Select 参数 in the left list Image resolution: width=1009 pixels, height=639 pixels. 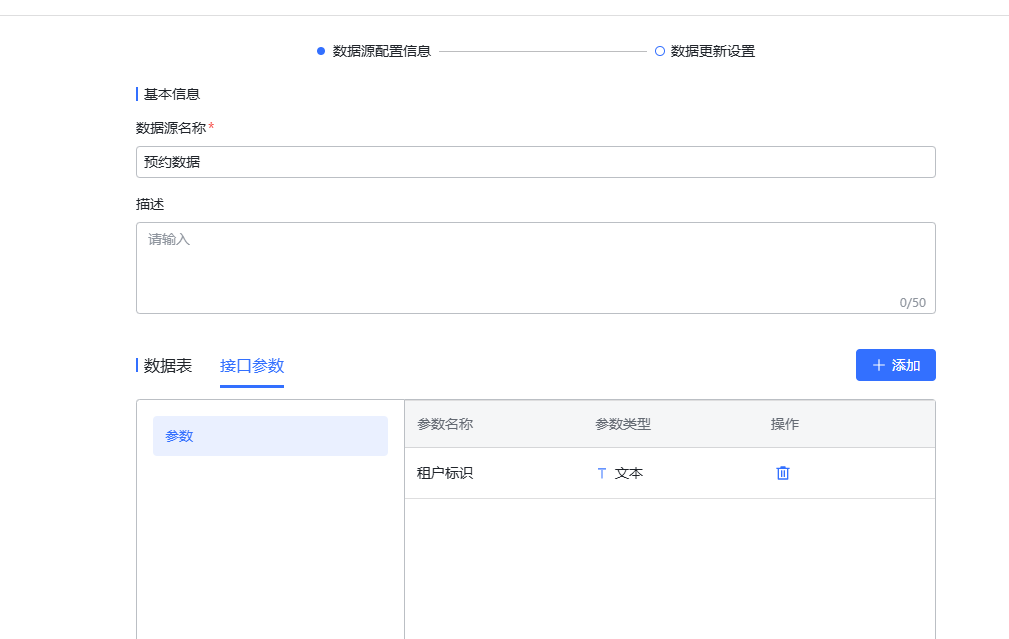point(270,436)
